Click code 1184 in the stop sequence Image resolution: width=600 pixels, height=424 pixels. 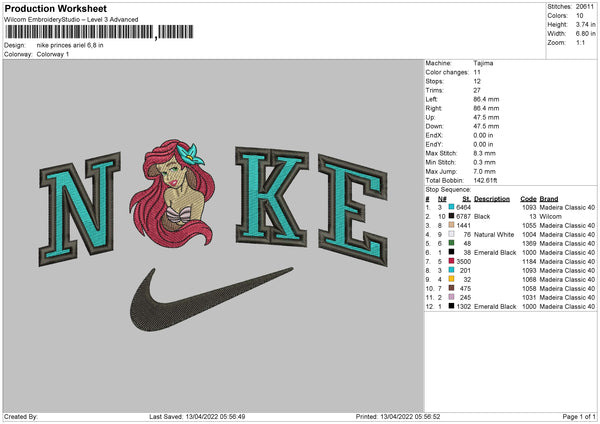click(x=529, y=261)
